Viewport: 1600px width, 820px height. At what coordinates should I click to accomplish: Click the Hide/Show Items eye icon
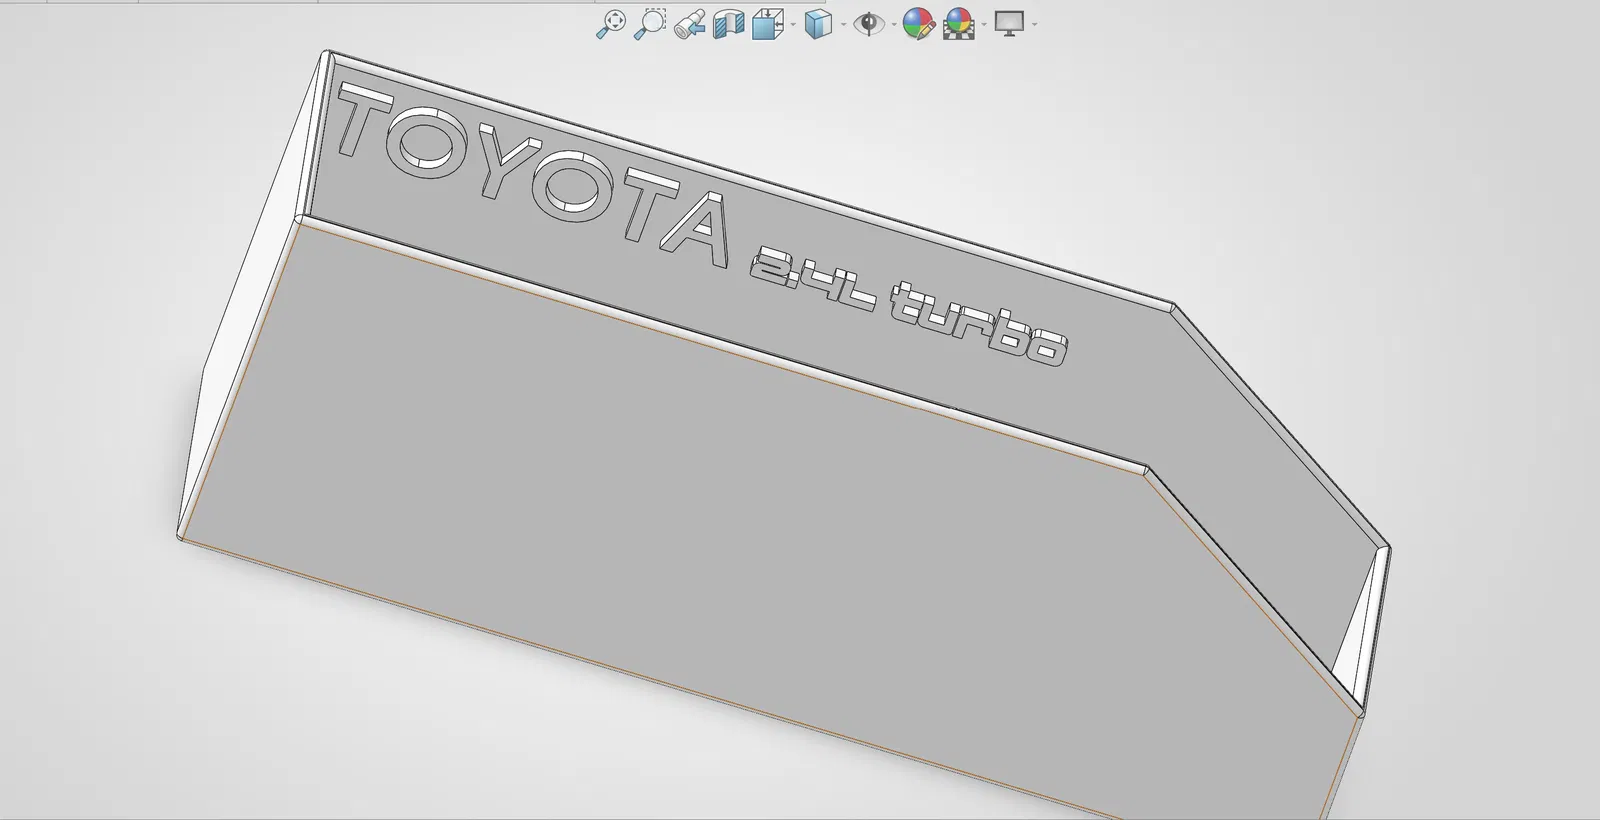point(869,24)
